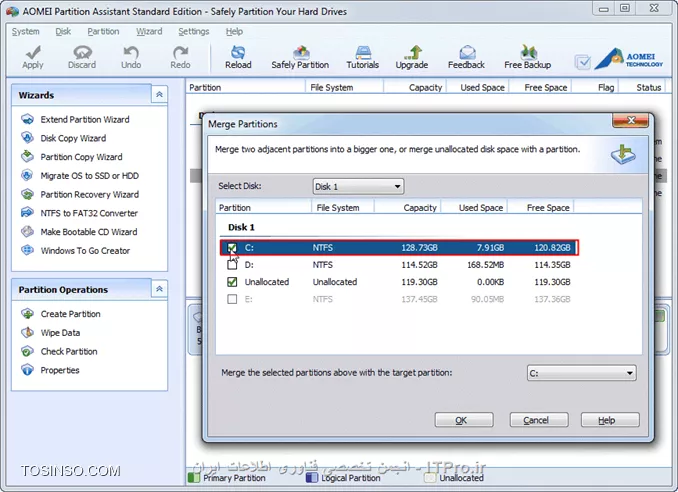Click Cancel in the Merge Partitions dialog
678x492 pixels.
tap(539, 420)
